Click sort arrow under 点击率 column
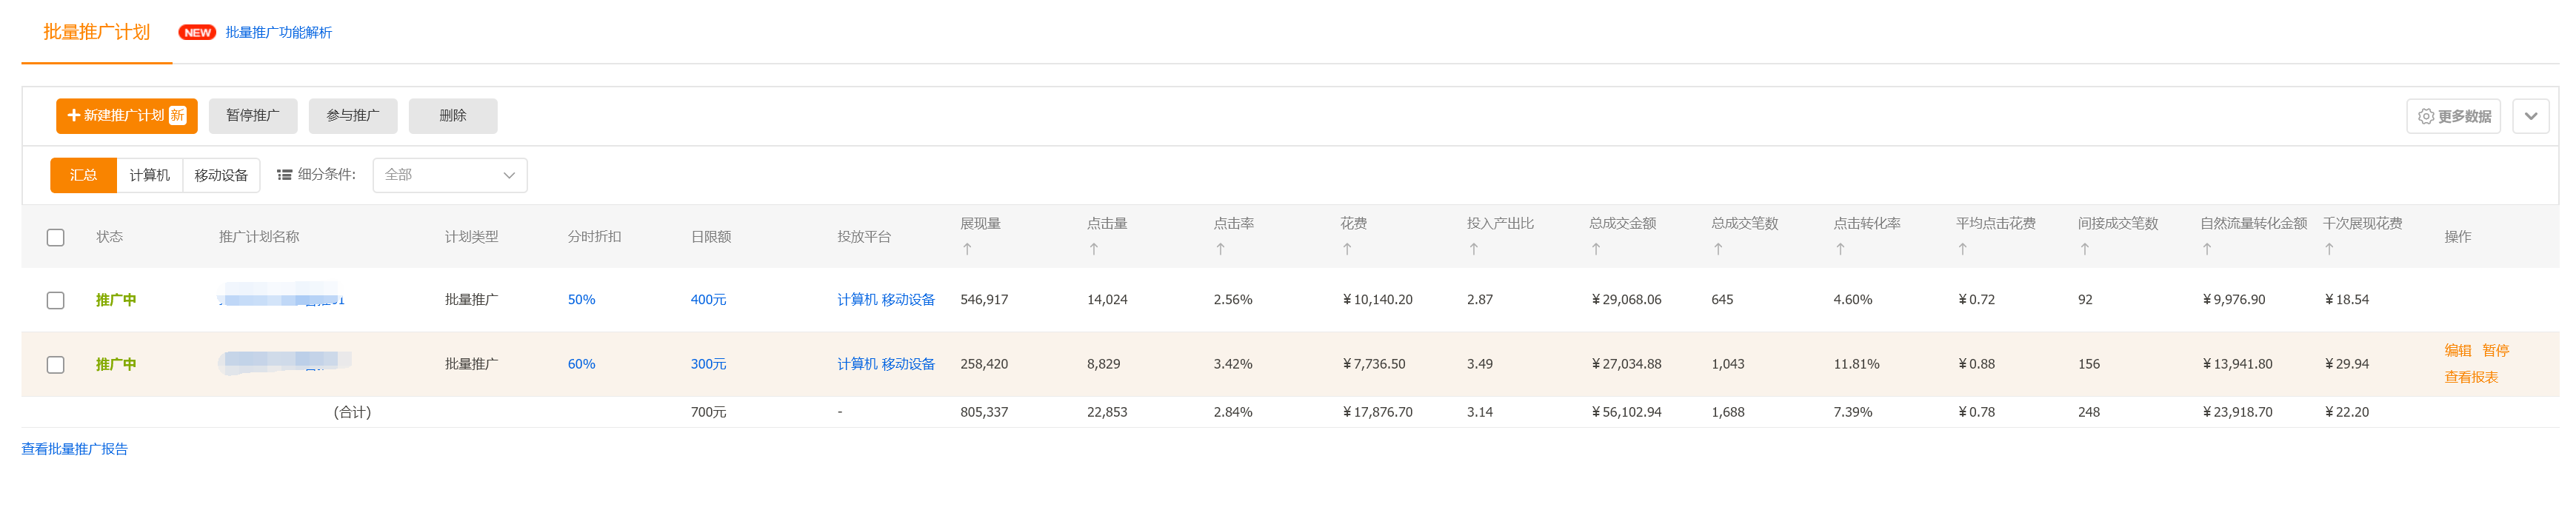2576x507 pixels. point(1220,249)
